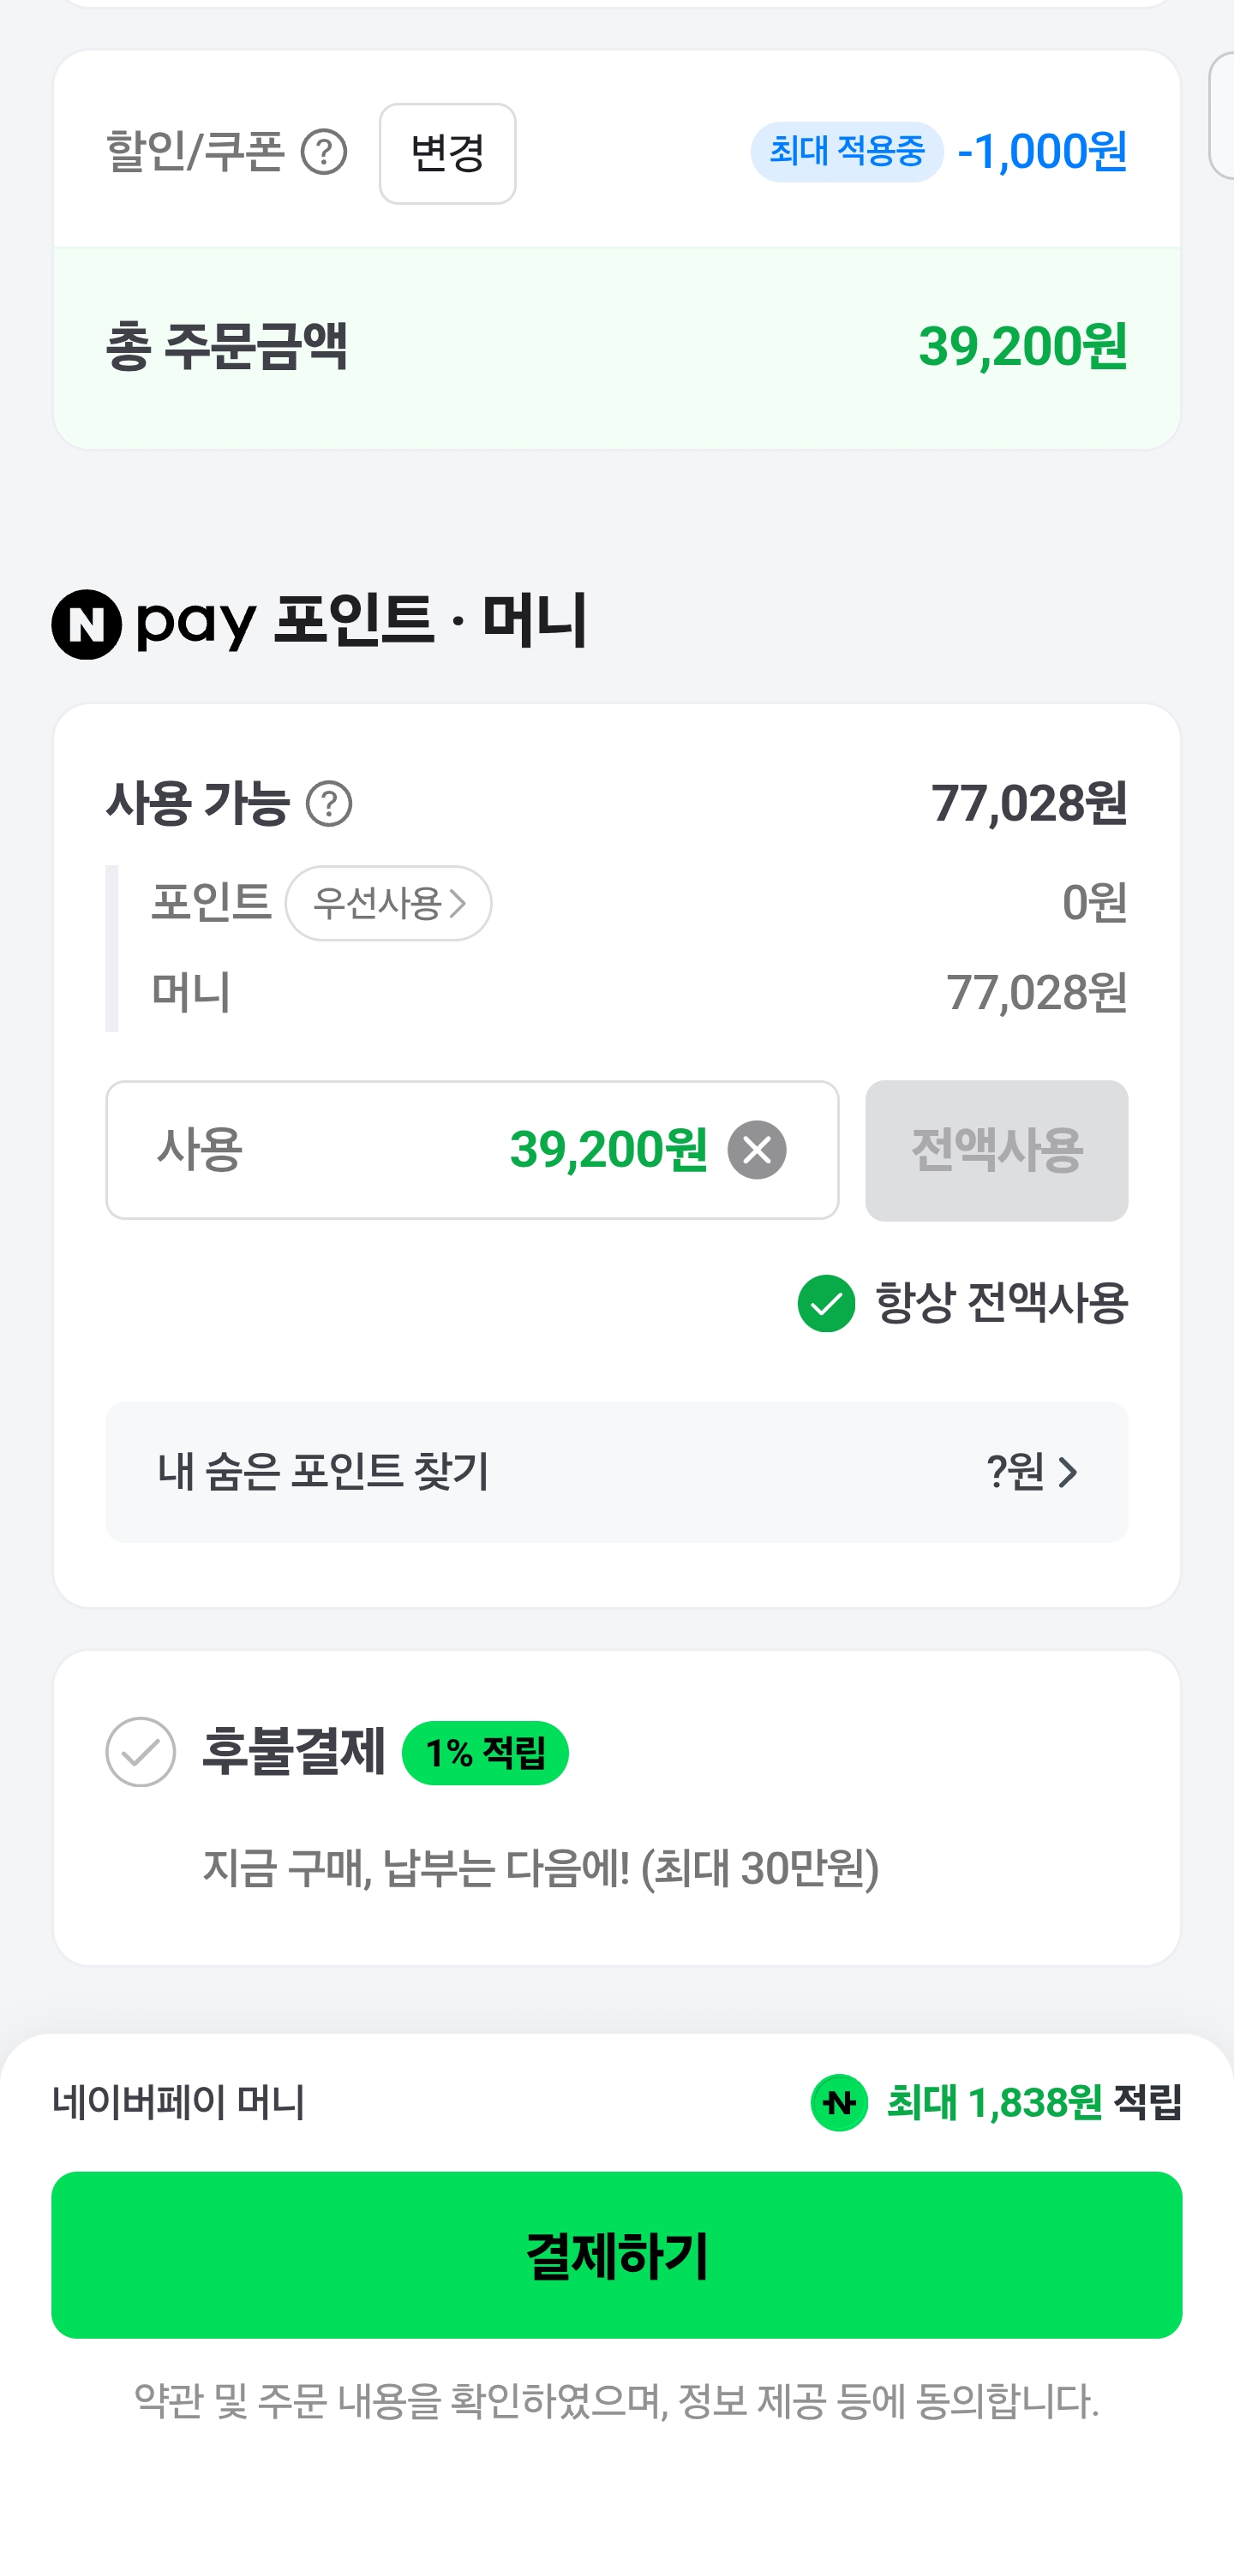Tap the green N coin reward icon
Screen dimensions: 1234x2576
tap(838, 2102)
